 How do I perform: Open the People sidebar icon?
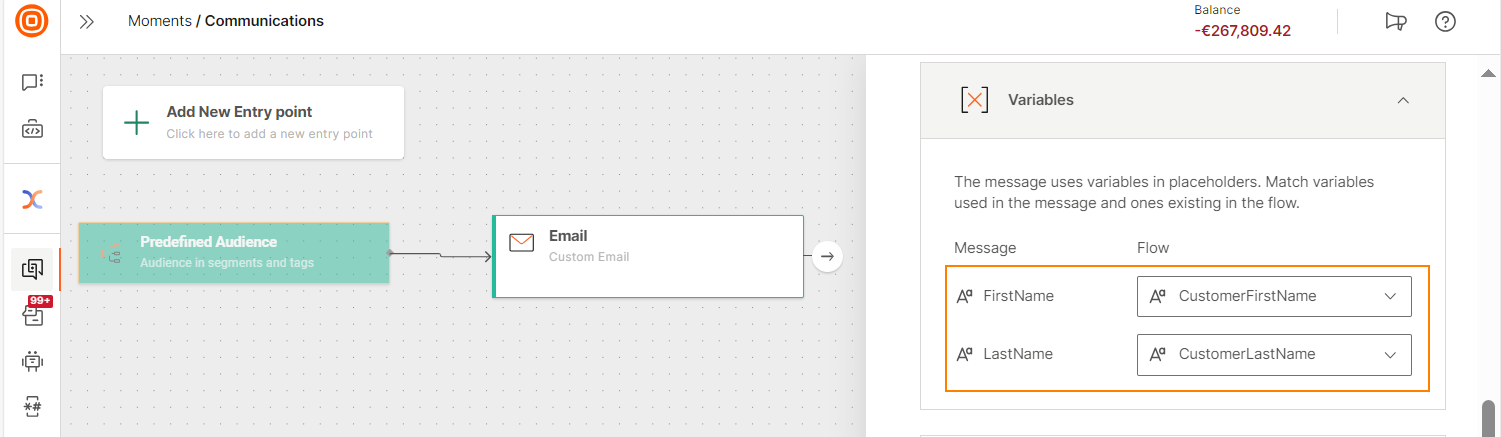coord(32,269)
